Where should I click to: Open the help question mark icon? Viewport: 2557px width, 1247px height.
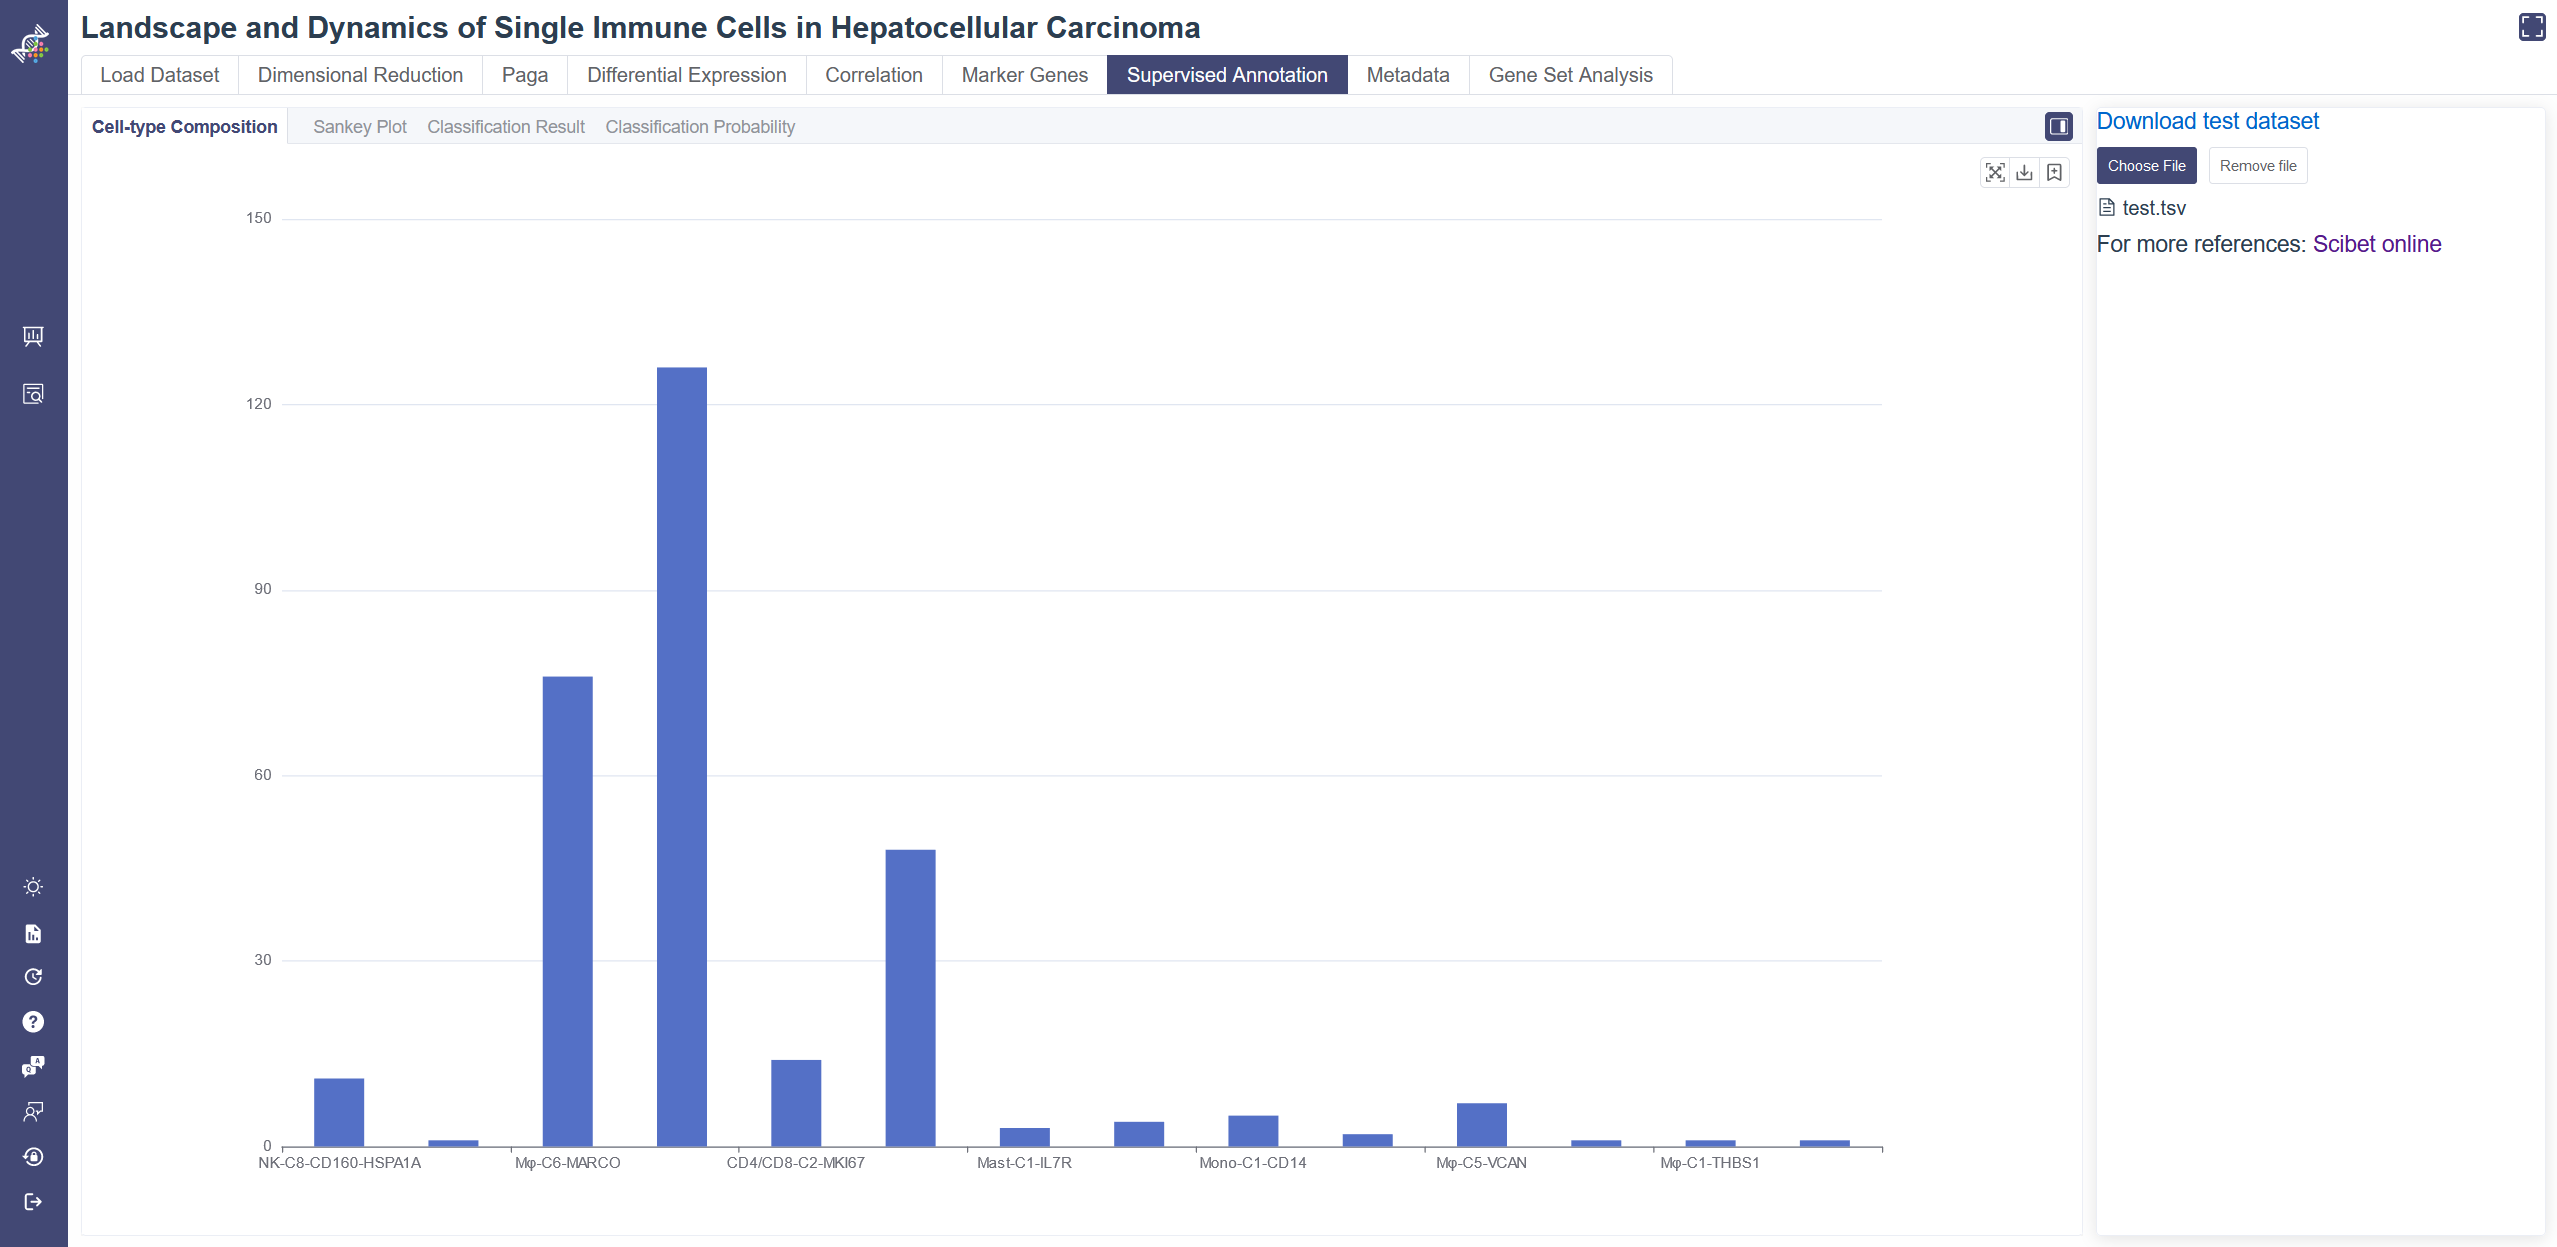tap(33, 1021)
